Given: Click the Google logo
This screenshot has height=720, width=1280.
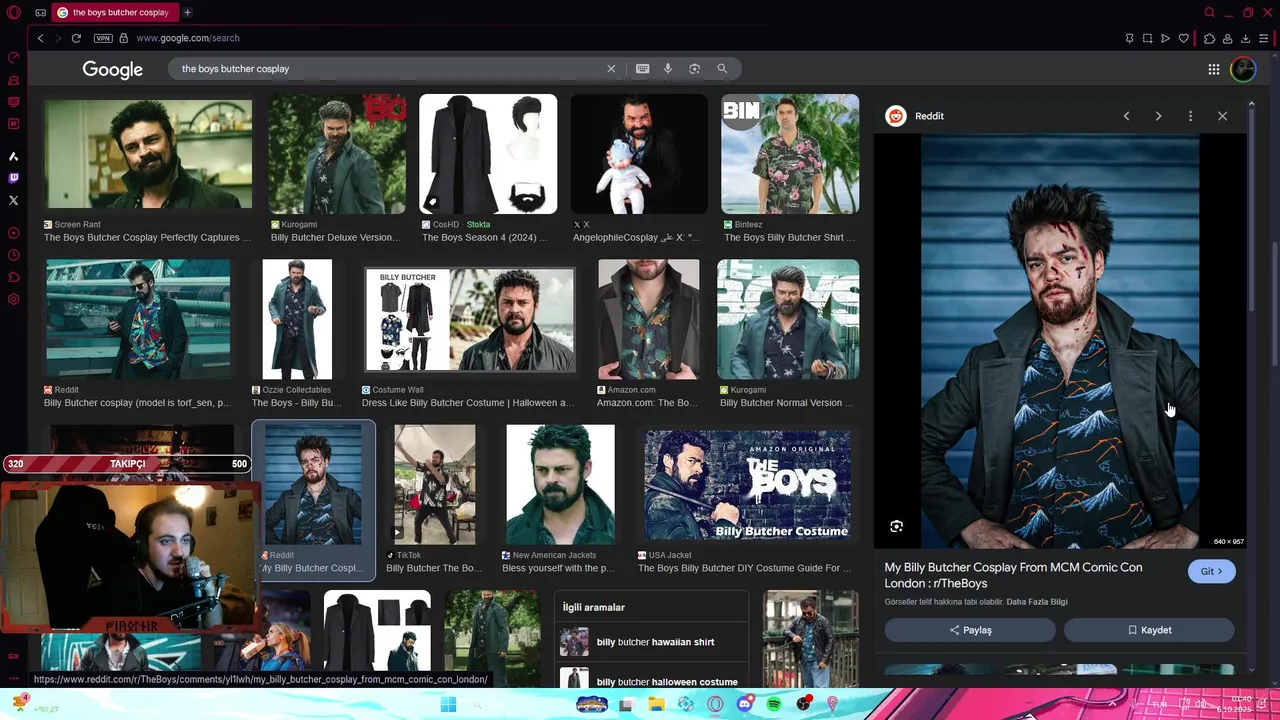Looking at the screenshot, I should (x=113, y=69).
